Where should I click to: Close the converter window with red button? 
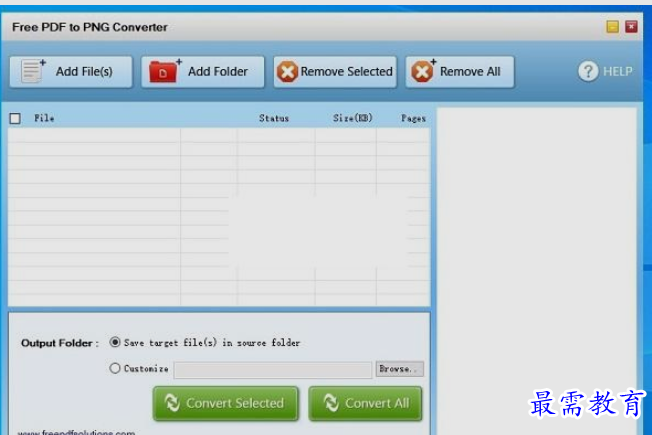click(631, 27)
